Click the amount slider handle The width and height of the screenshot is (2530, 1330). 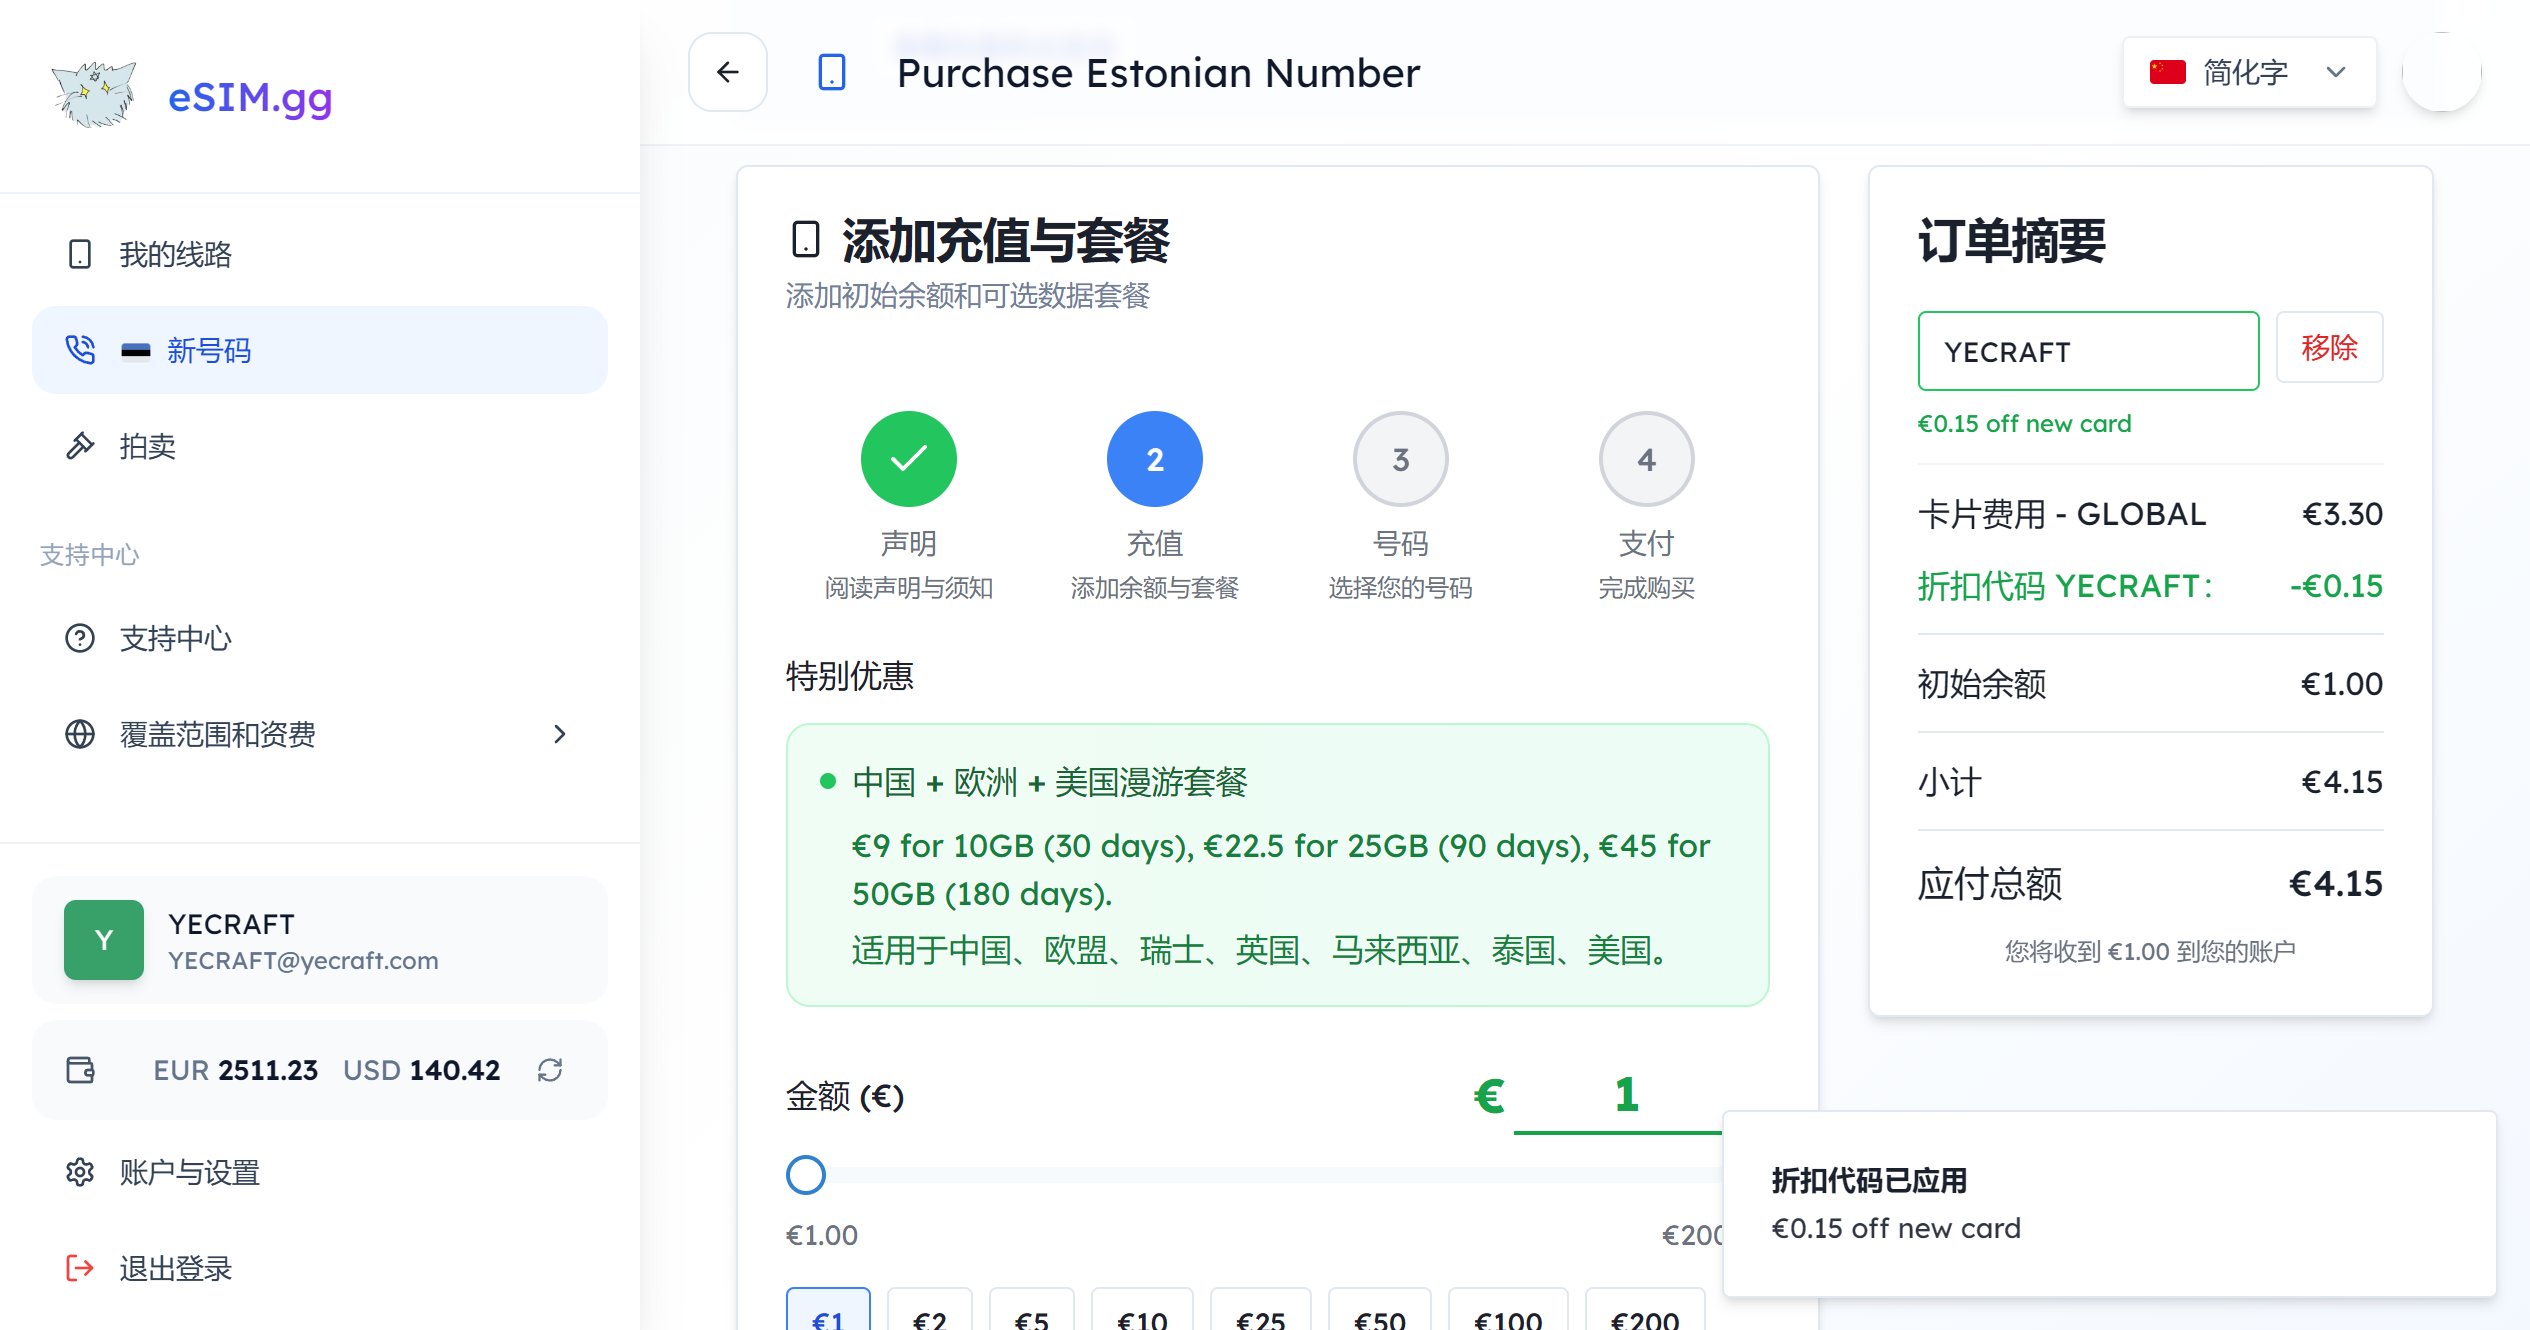point(806,1175)
